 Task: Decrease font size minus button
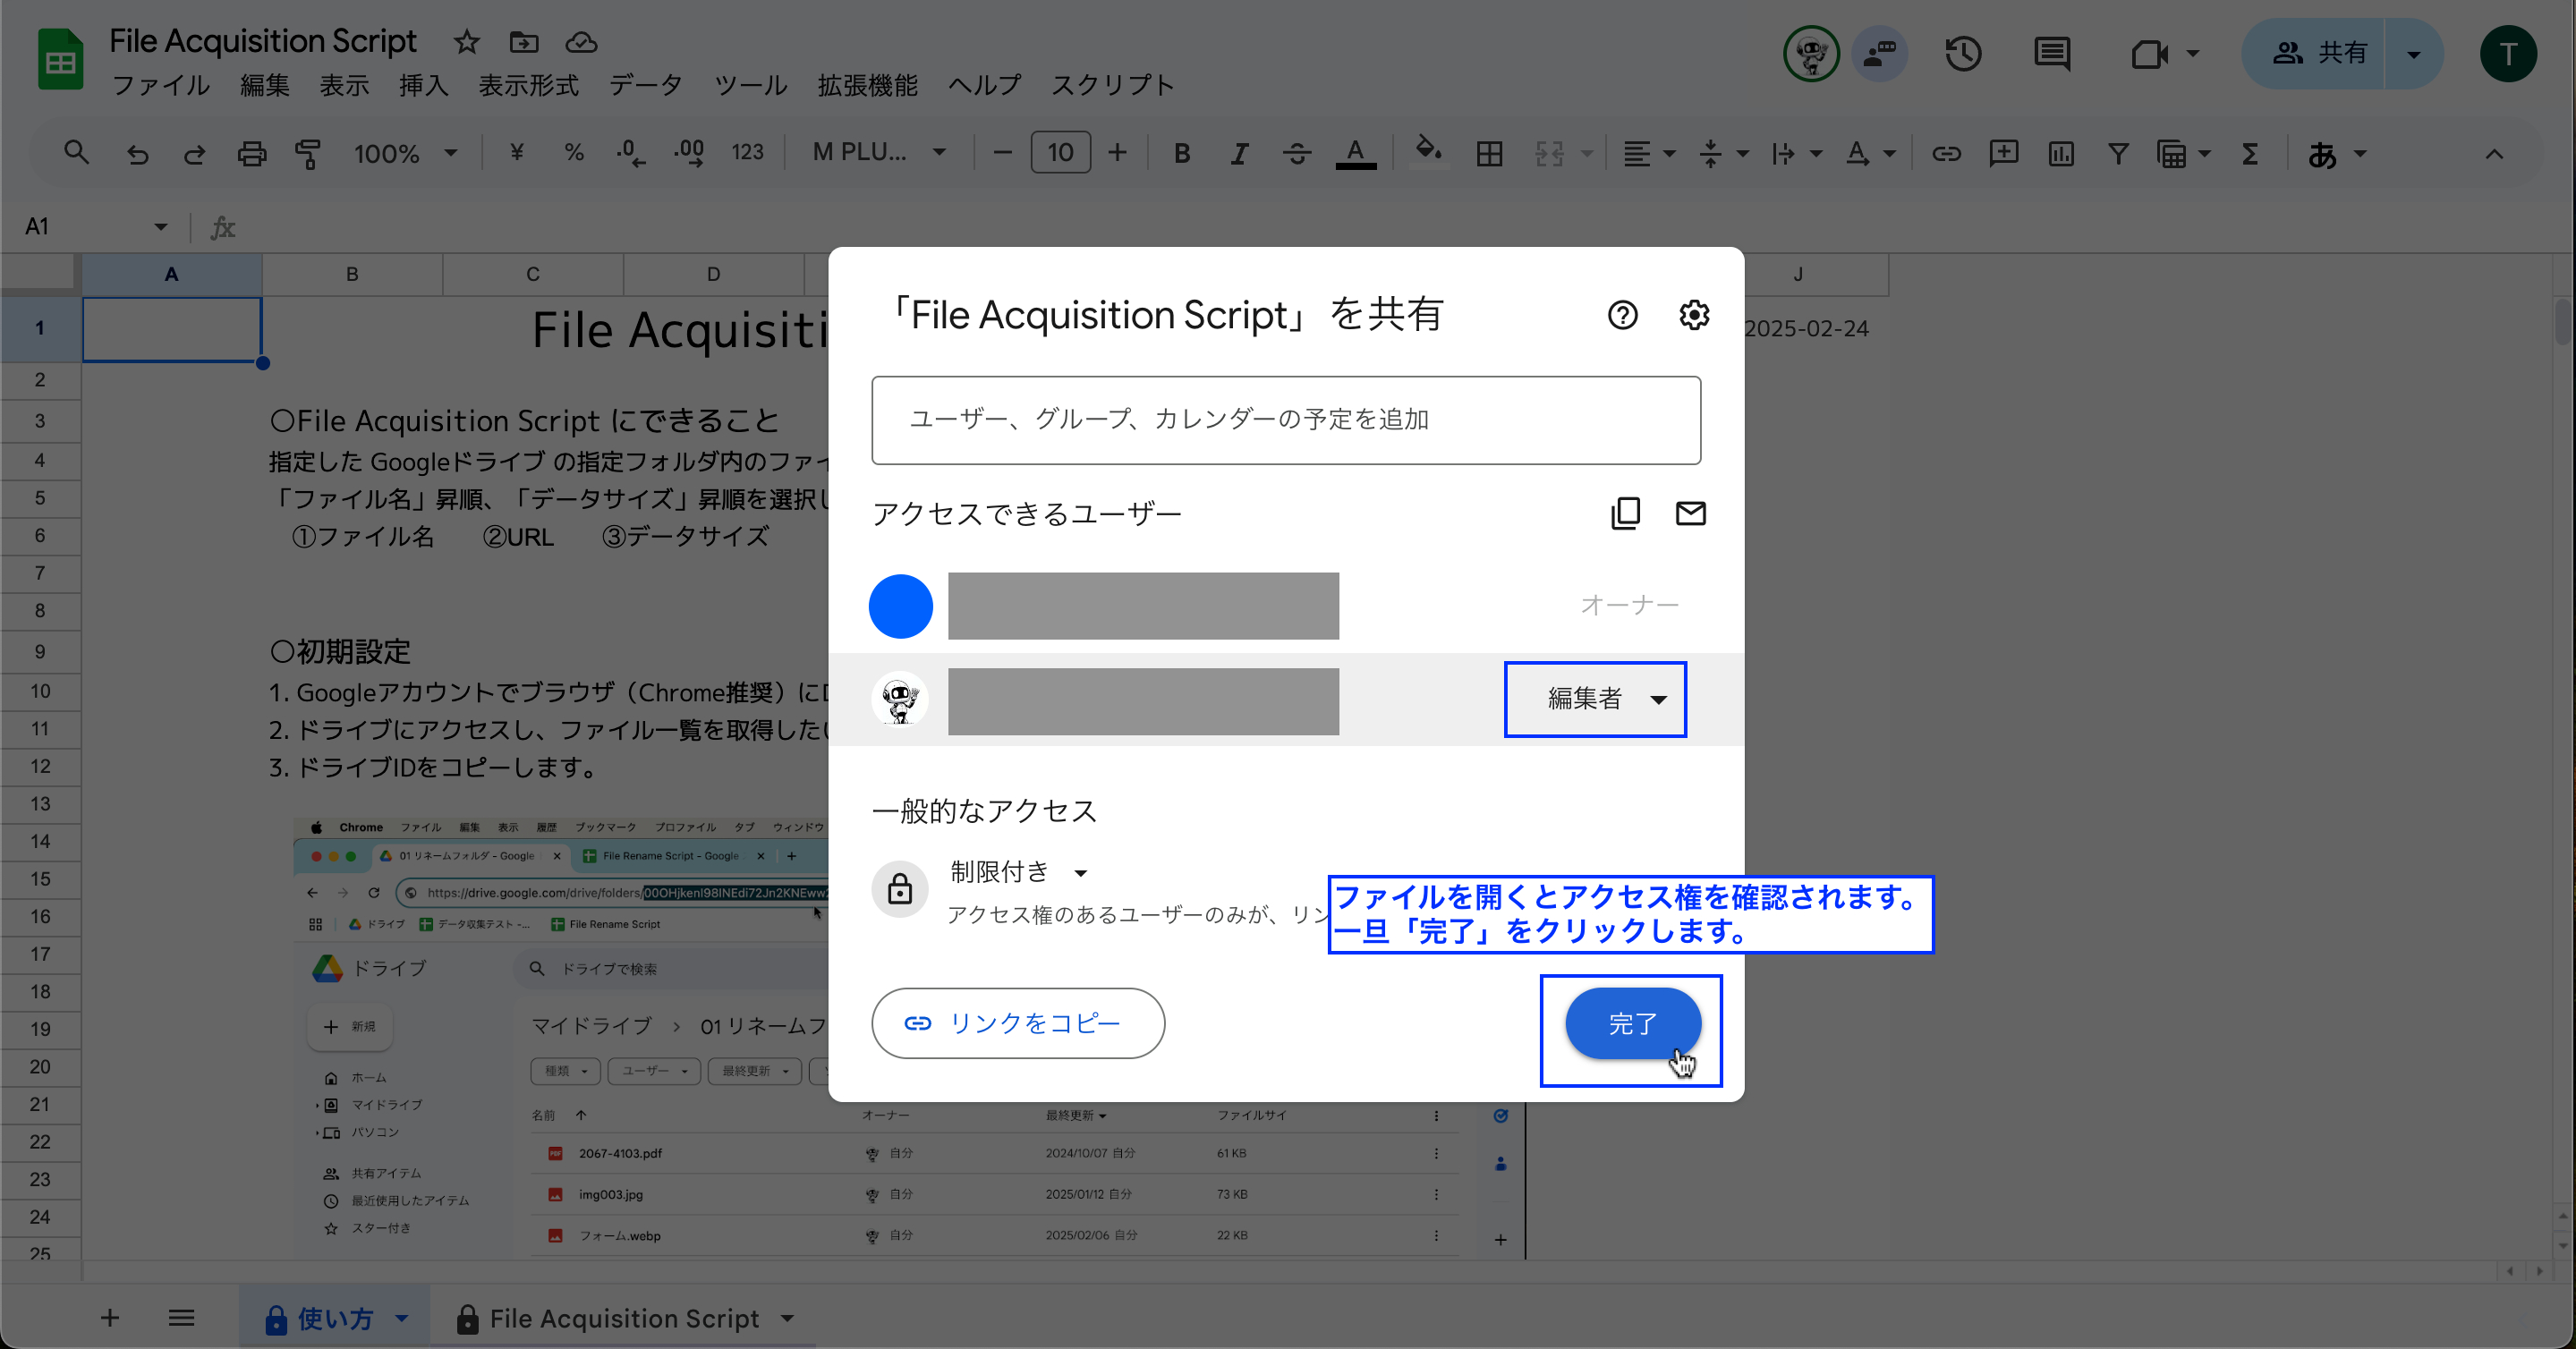point(1002,153)
